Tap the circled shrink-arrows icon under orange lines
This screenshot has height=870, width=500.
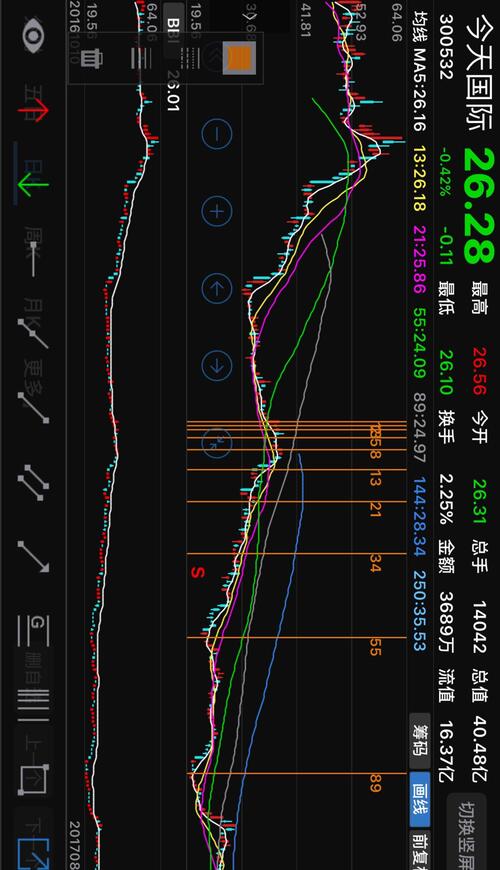point(216,442)
